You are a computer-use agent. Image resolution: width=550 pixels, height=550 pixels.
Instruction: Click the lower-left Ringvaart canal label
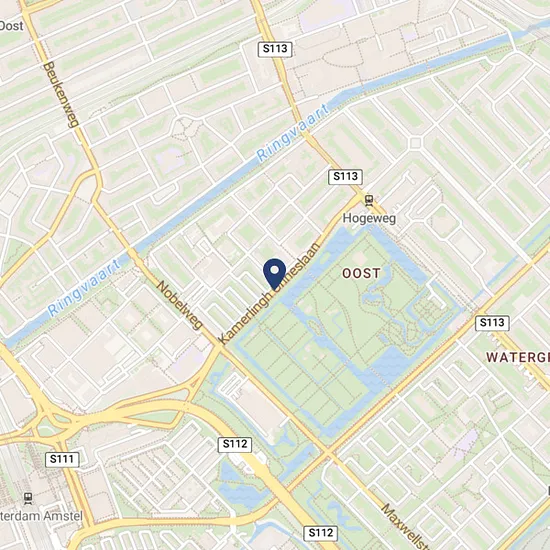[84, 287]
